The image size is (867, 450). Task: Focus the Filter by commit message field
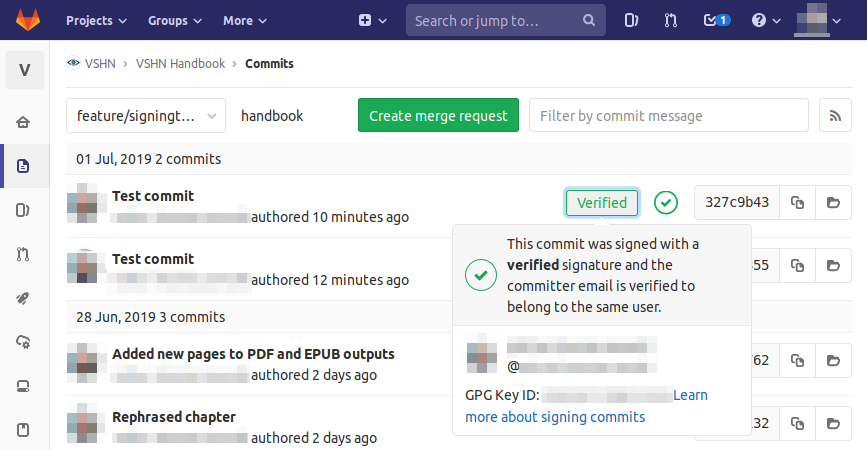pos(668,116)
